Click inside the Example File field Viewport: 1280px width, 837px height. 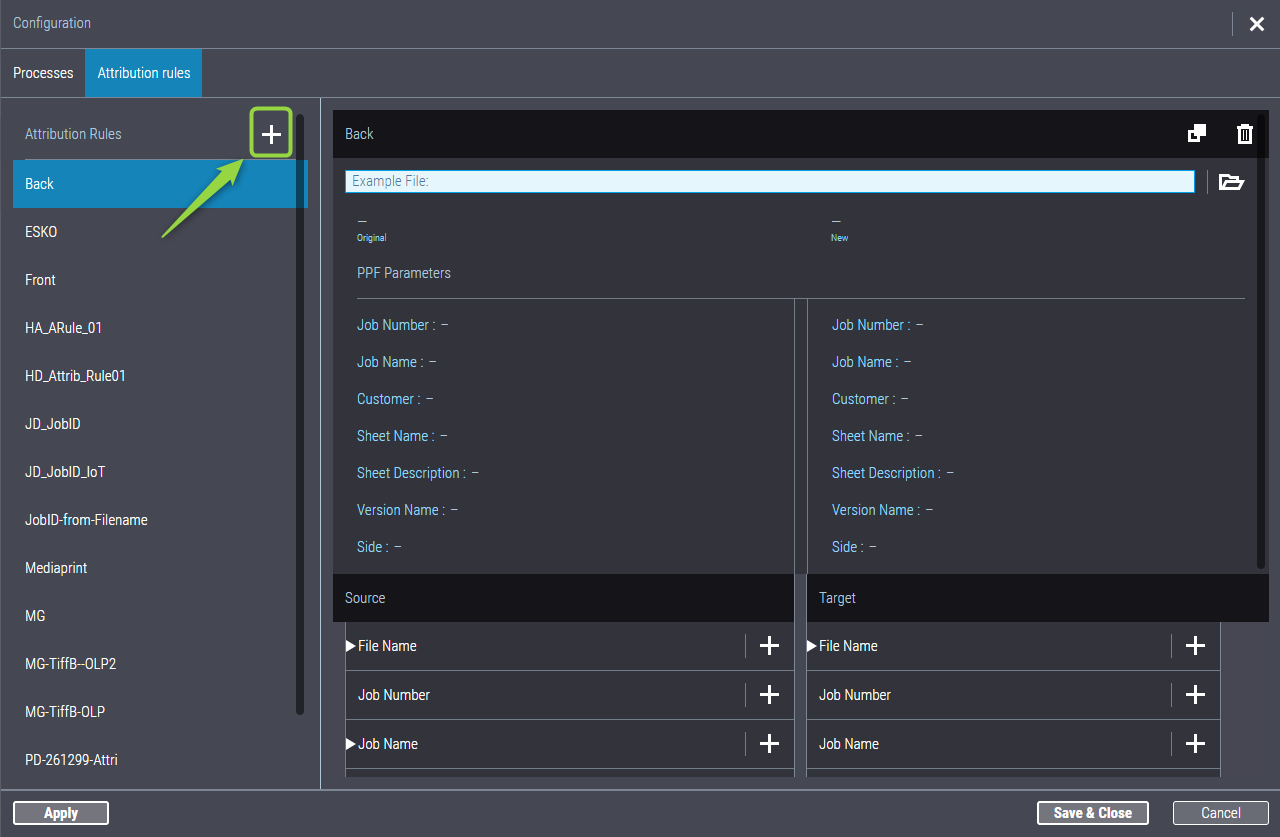[x=770, y=181]
